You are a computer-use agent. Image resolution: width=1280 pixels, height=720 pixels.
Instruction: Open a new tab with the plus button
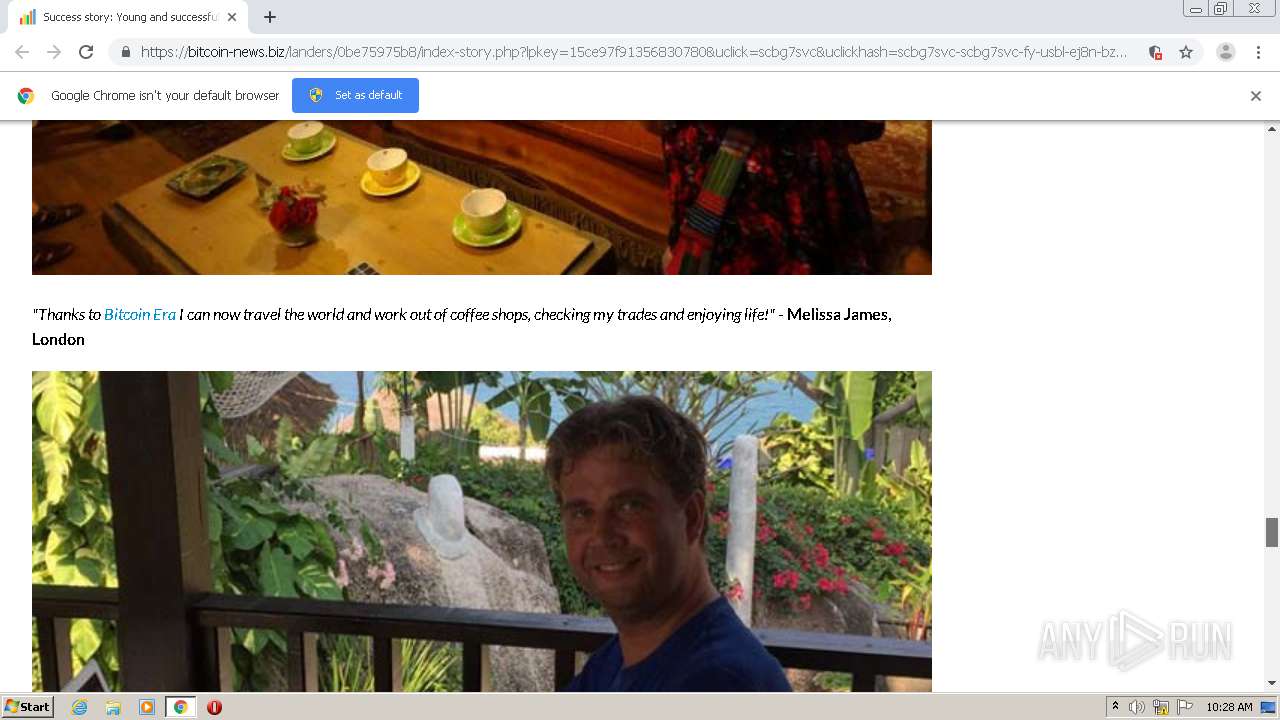point(270,17)
